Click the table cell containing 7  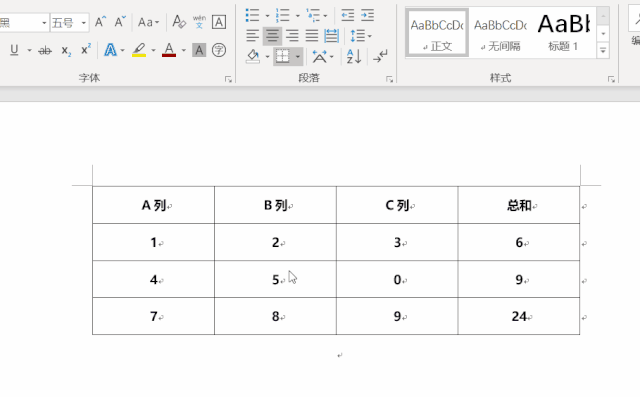point(153,316)
